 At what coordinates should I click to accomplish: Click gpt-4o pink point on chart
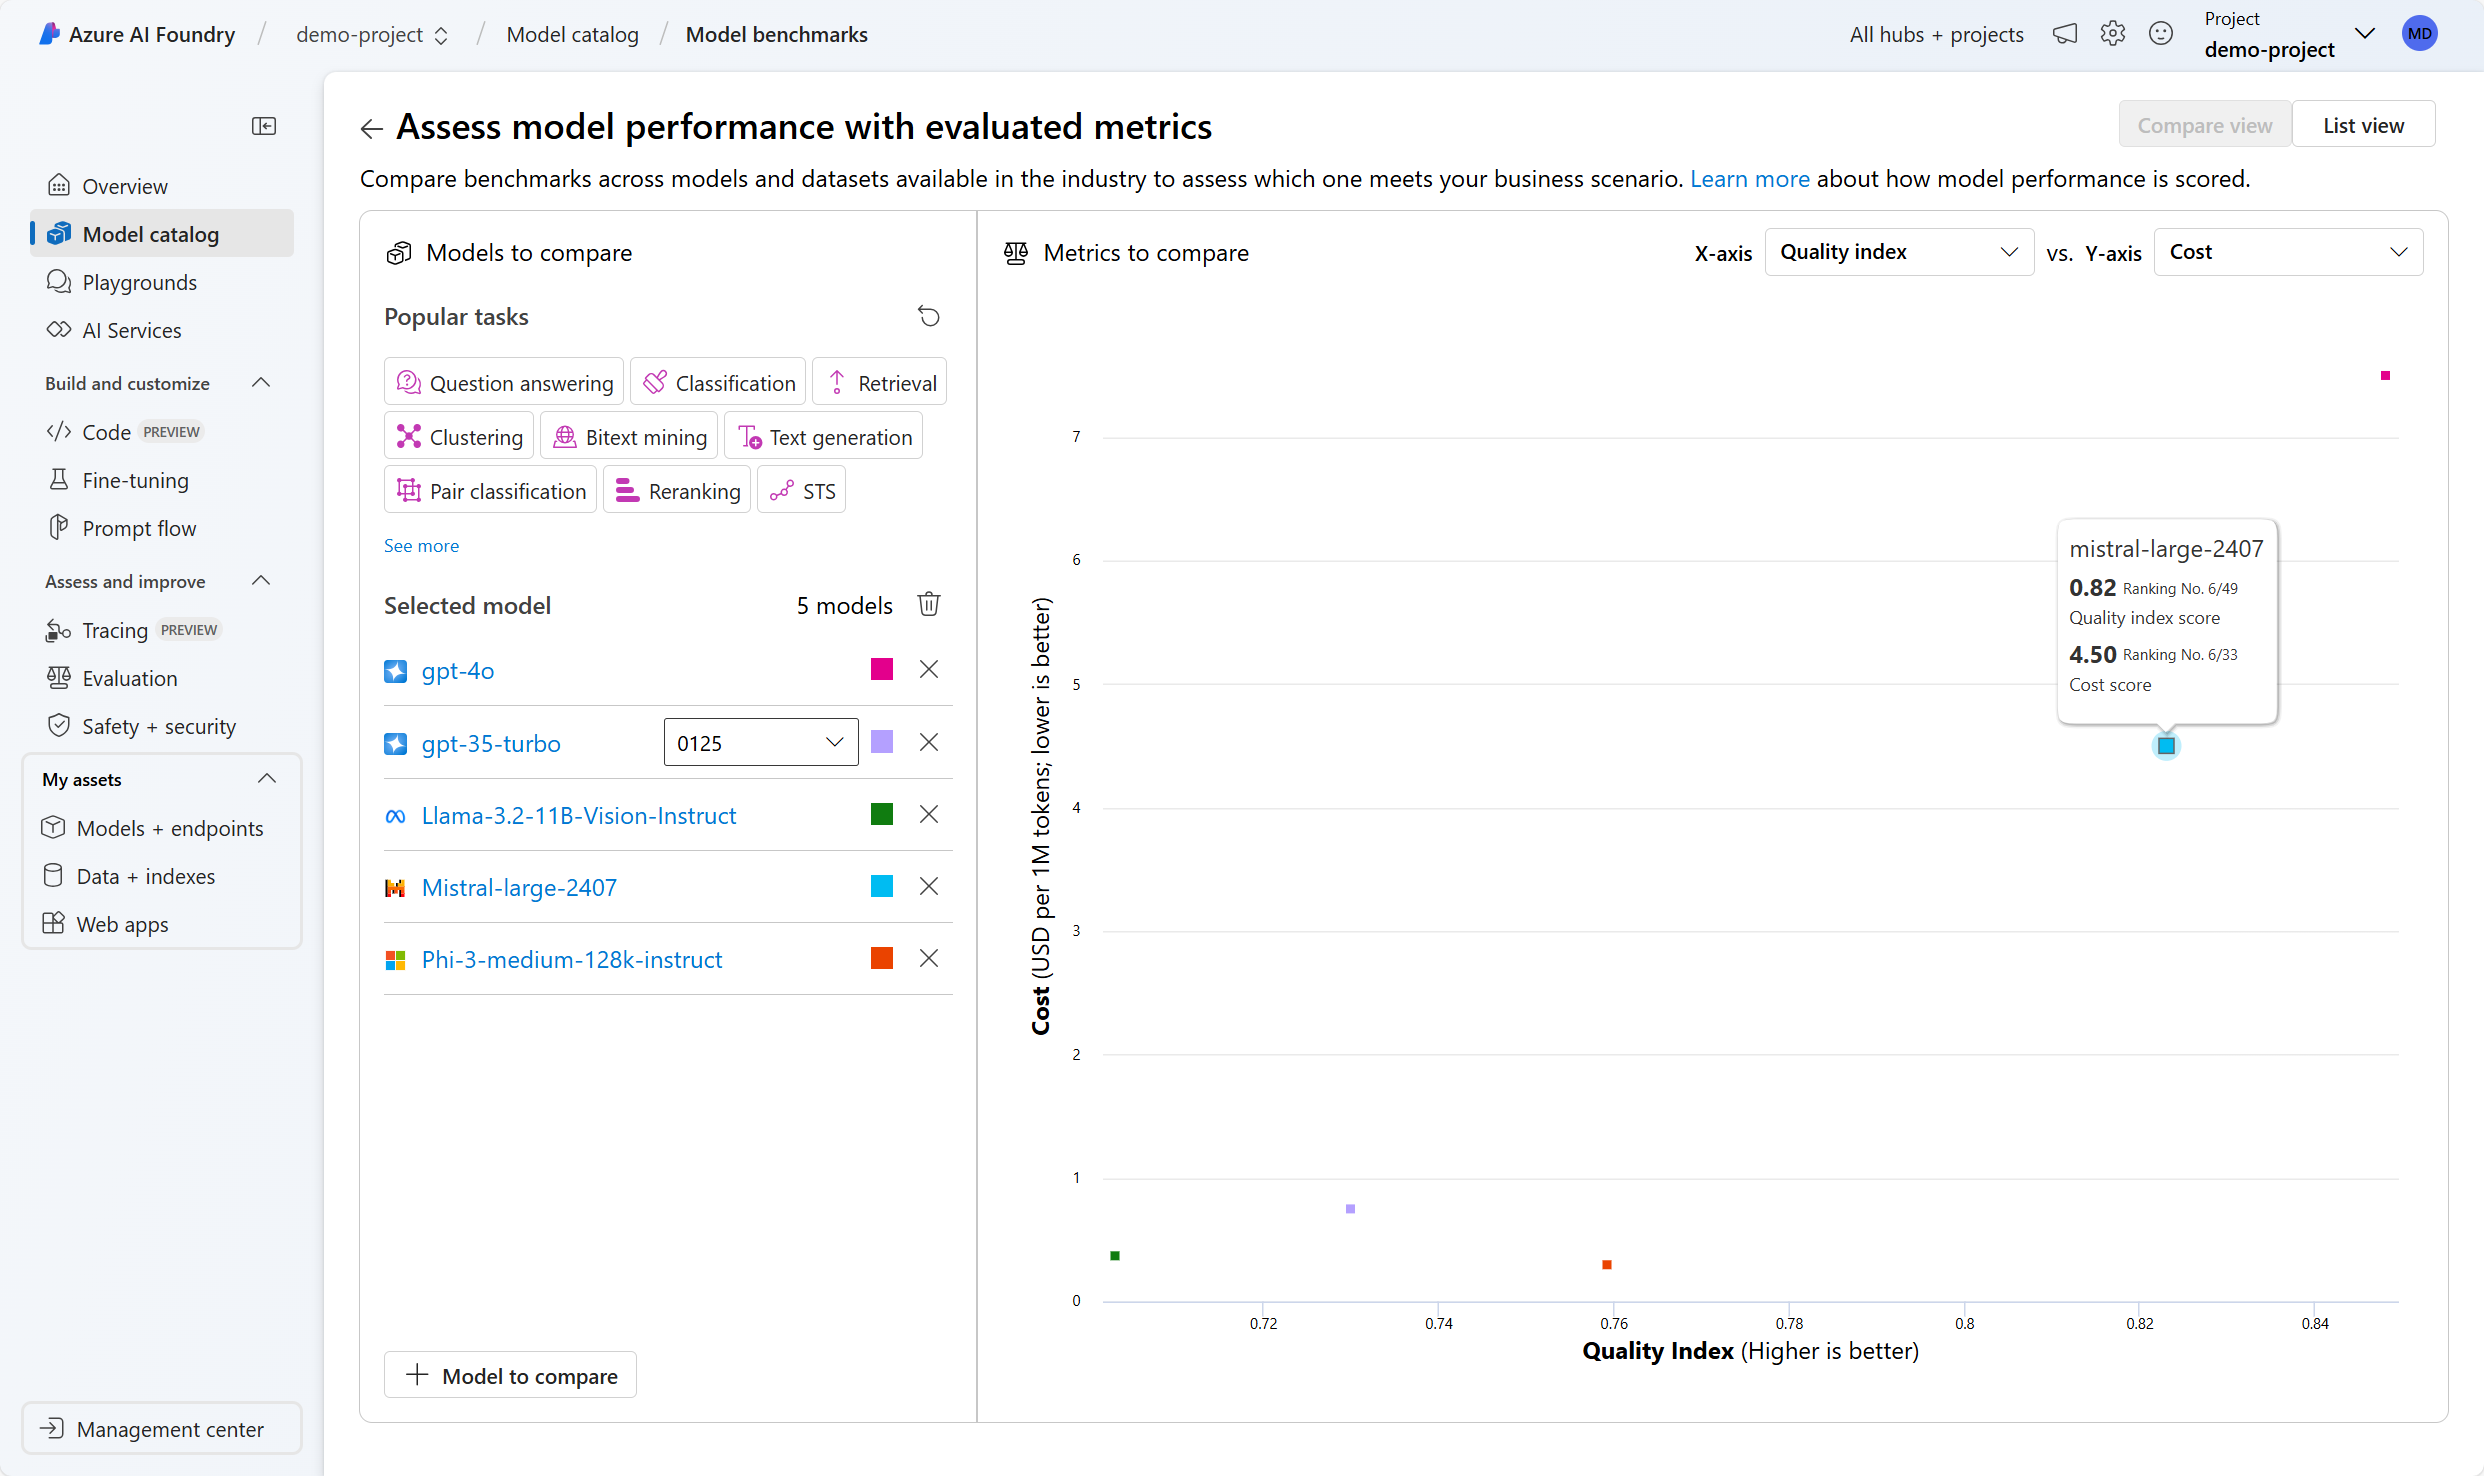click(x=2385, y=376)
